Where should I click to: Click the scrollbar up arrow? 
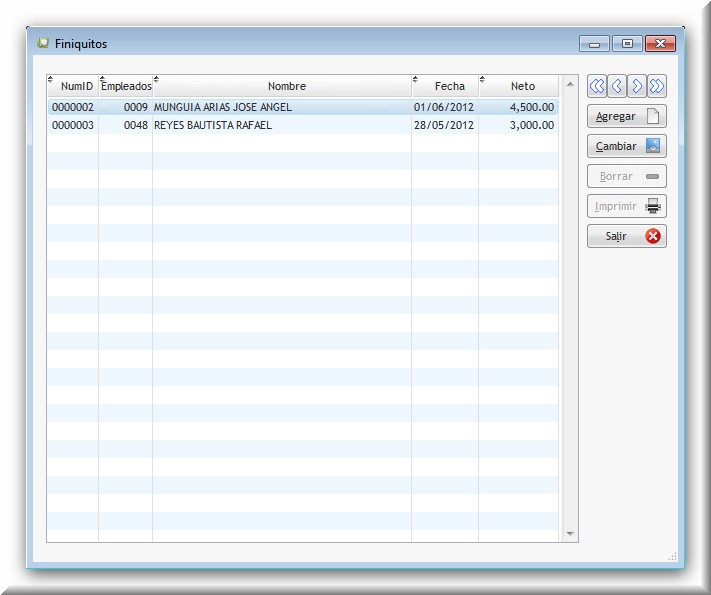570,84
